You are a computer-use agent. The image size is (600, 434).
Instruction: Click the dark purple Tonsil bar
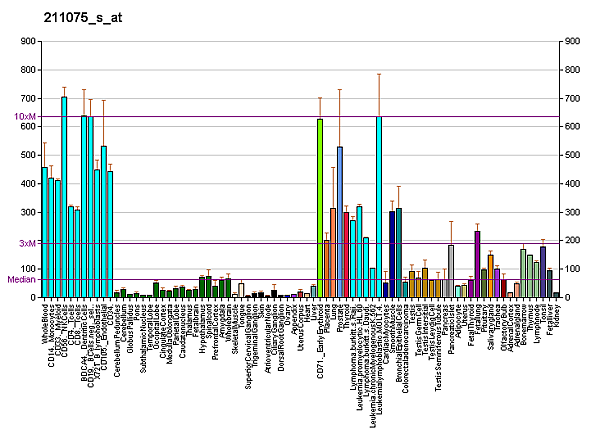543,272
